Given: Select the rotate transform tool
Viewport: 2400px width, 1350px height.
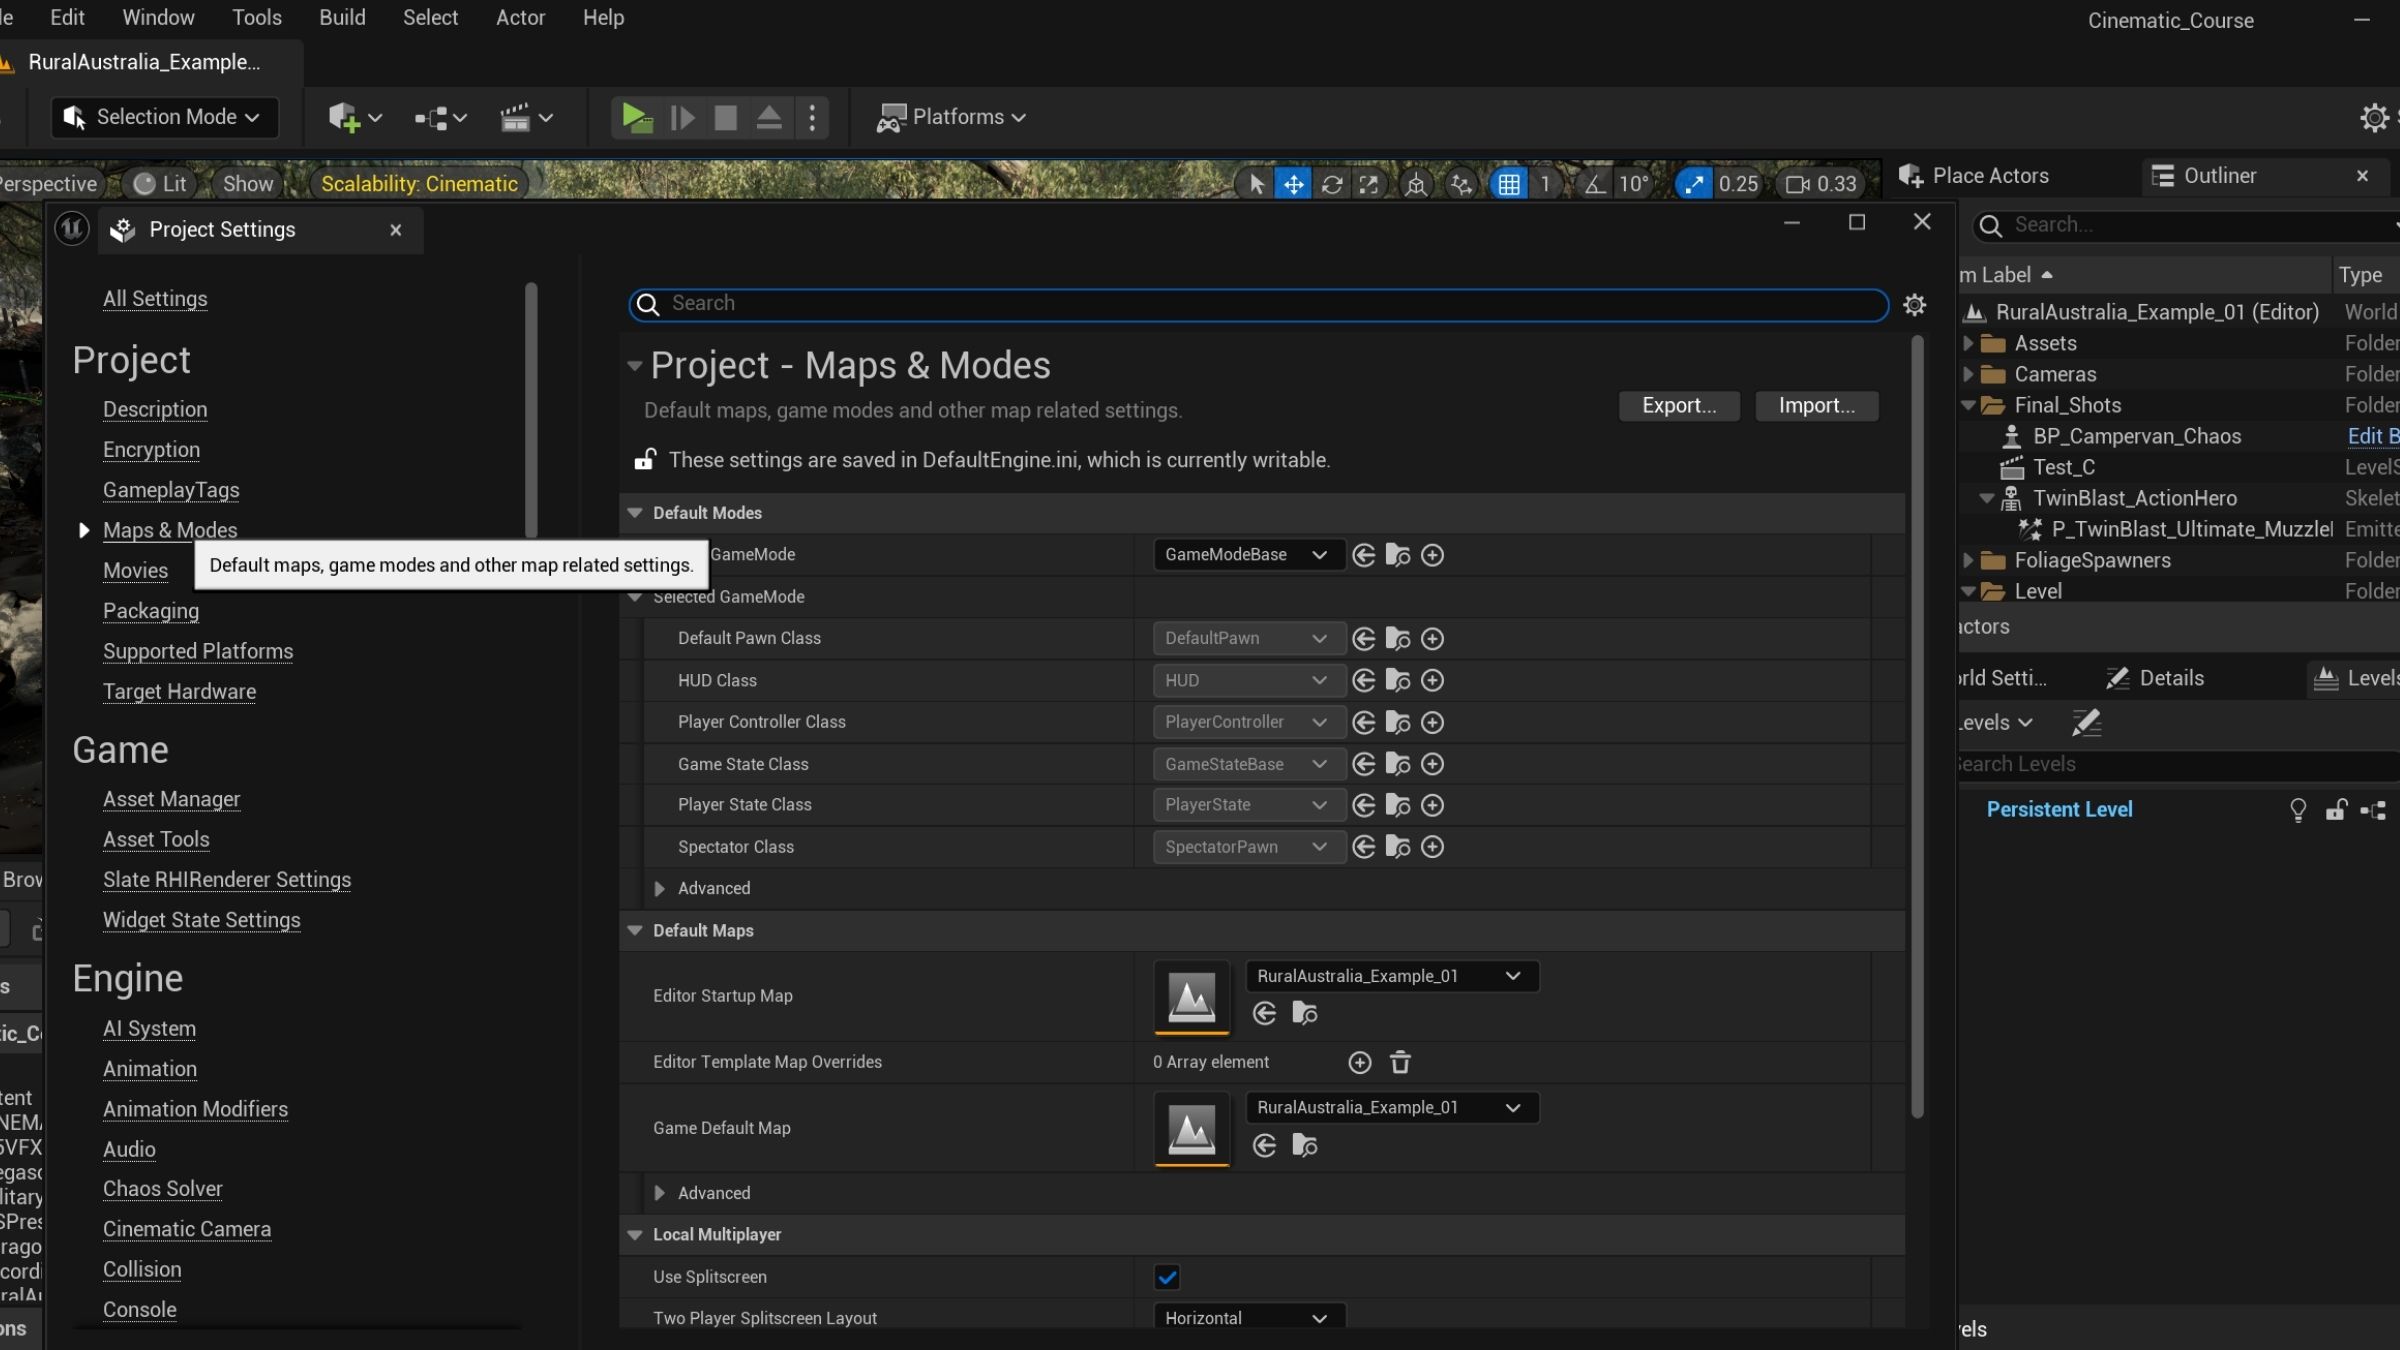Looking at the screenshot, I should tap(1331, 184).
